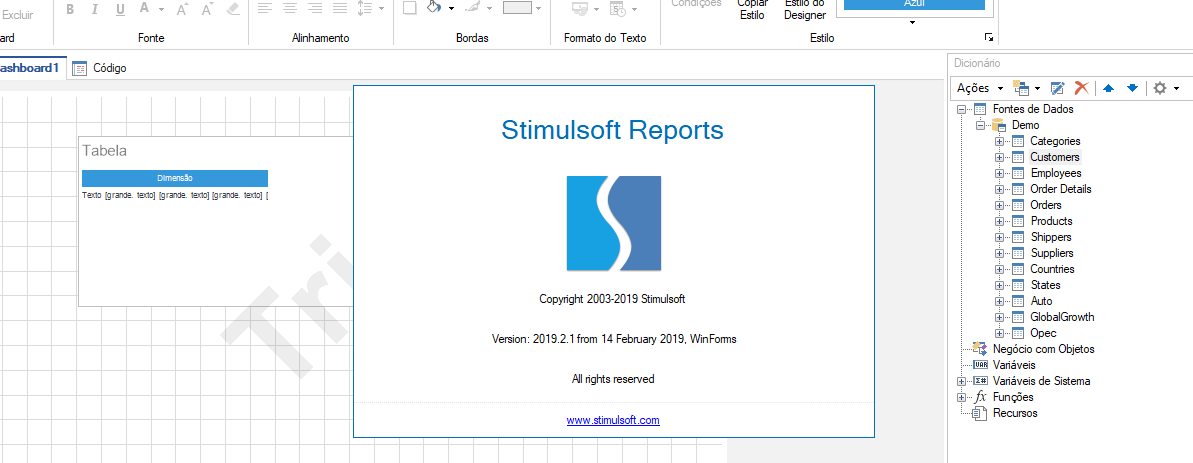
Task: Select the Auto table
Action: click(x=1042, y=301)
